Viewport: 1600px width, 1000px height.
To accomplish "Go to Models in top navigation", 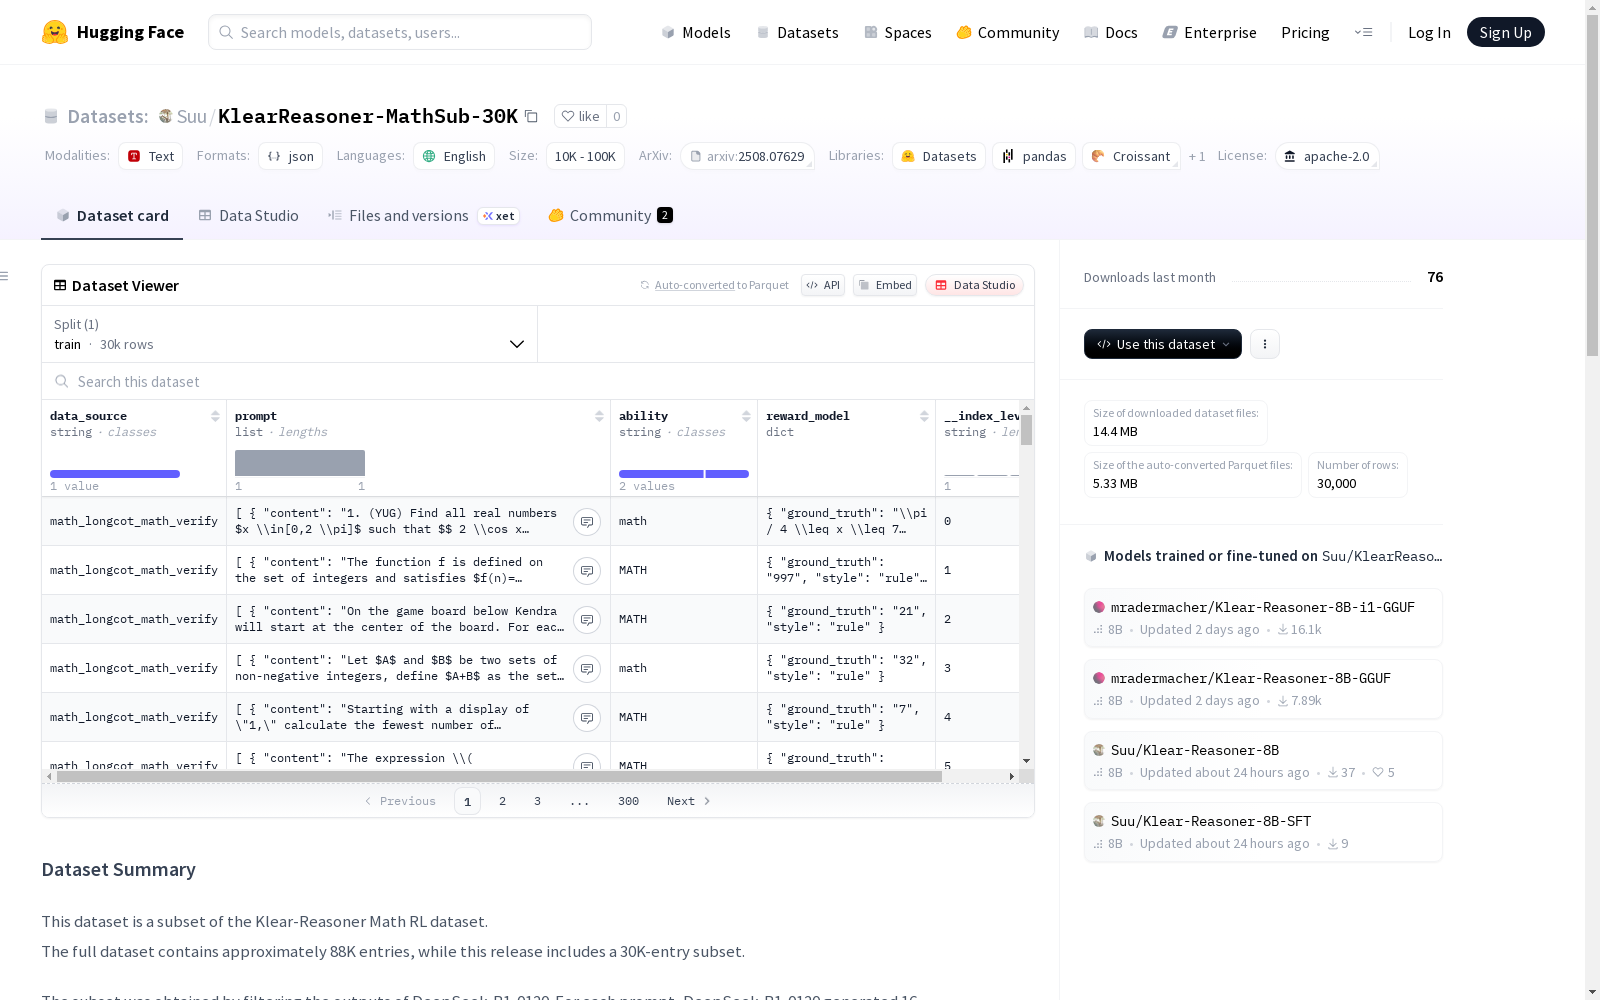I will pyautogui.click(x=696, y=32).
